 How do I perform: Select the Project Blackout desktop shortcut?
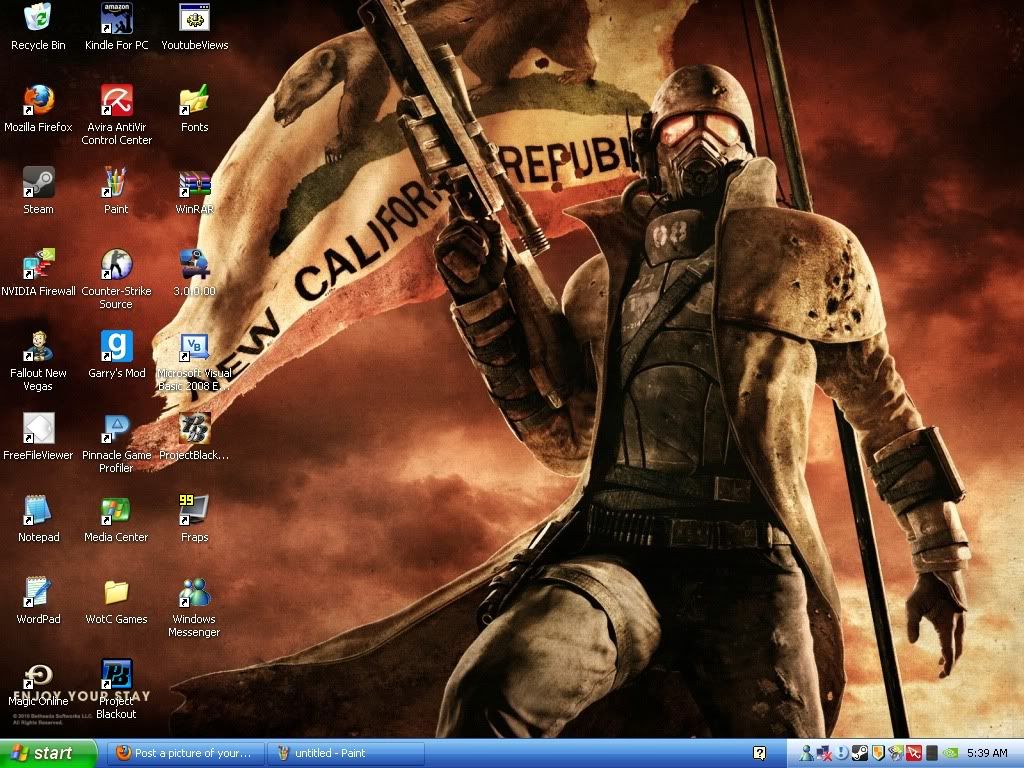[x=116, y=689]
